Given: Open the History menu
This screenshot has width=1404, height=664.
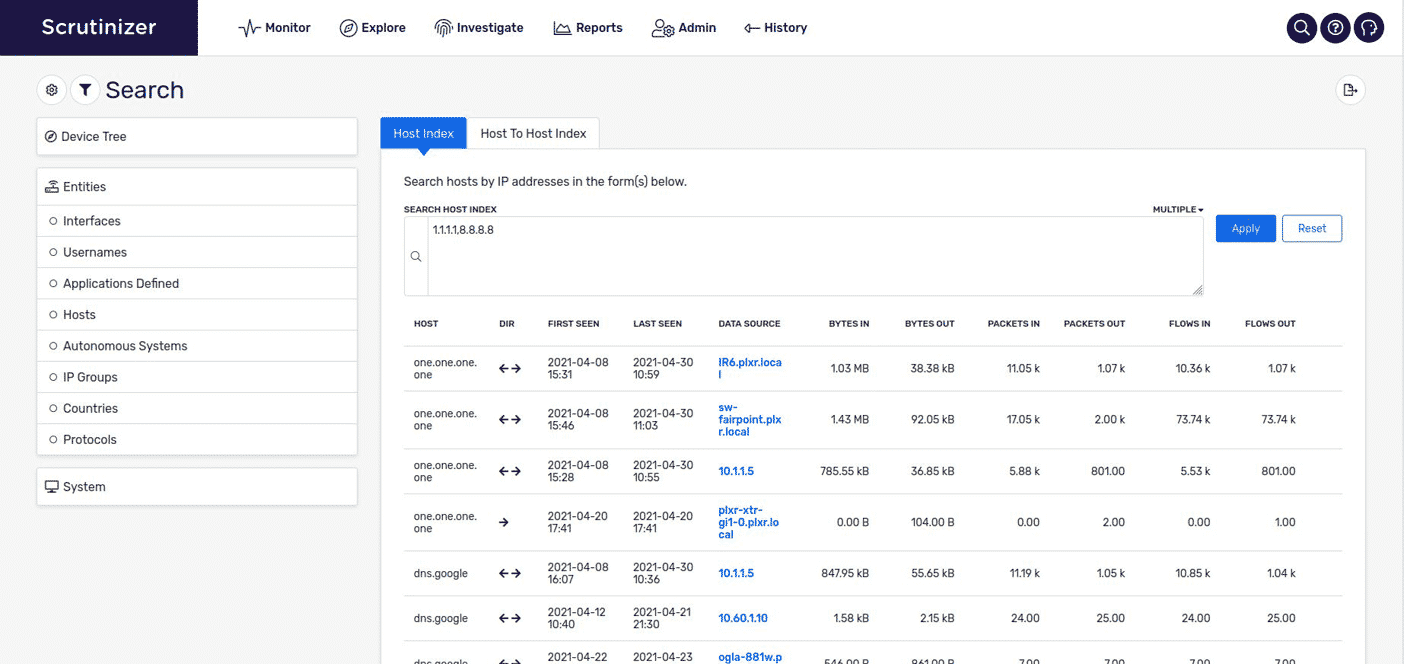Looking at the screenshot, I should coord(776,28).
